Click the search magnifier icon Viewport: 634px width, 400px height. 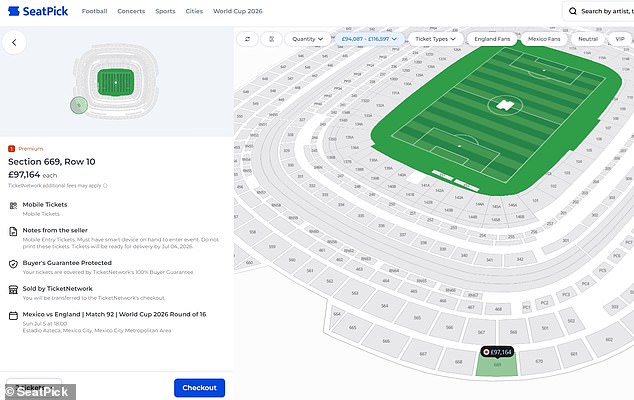tap(573, 11)
